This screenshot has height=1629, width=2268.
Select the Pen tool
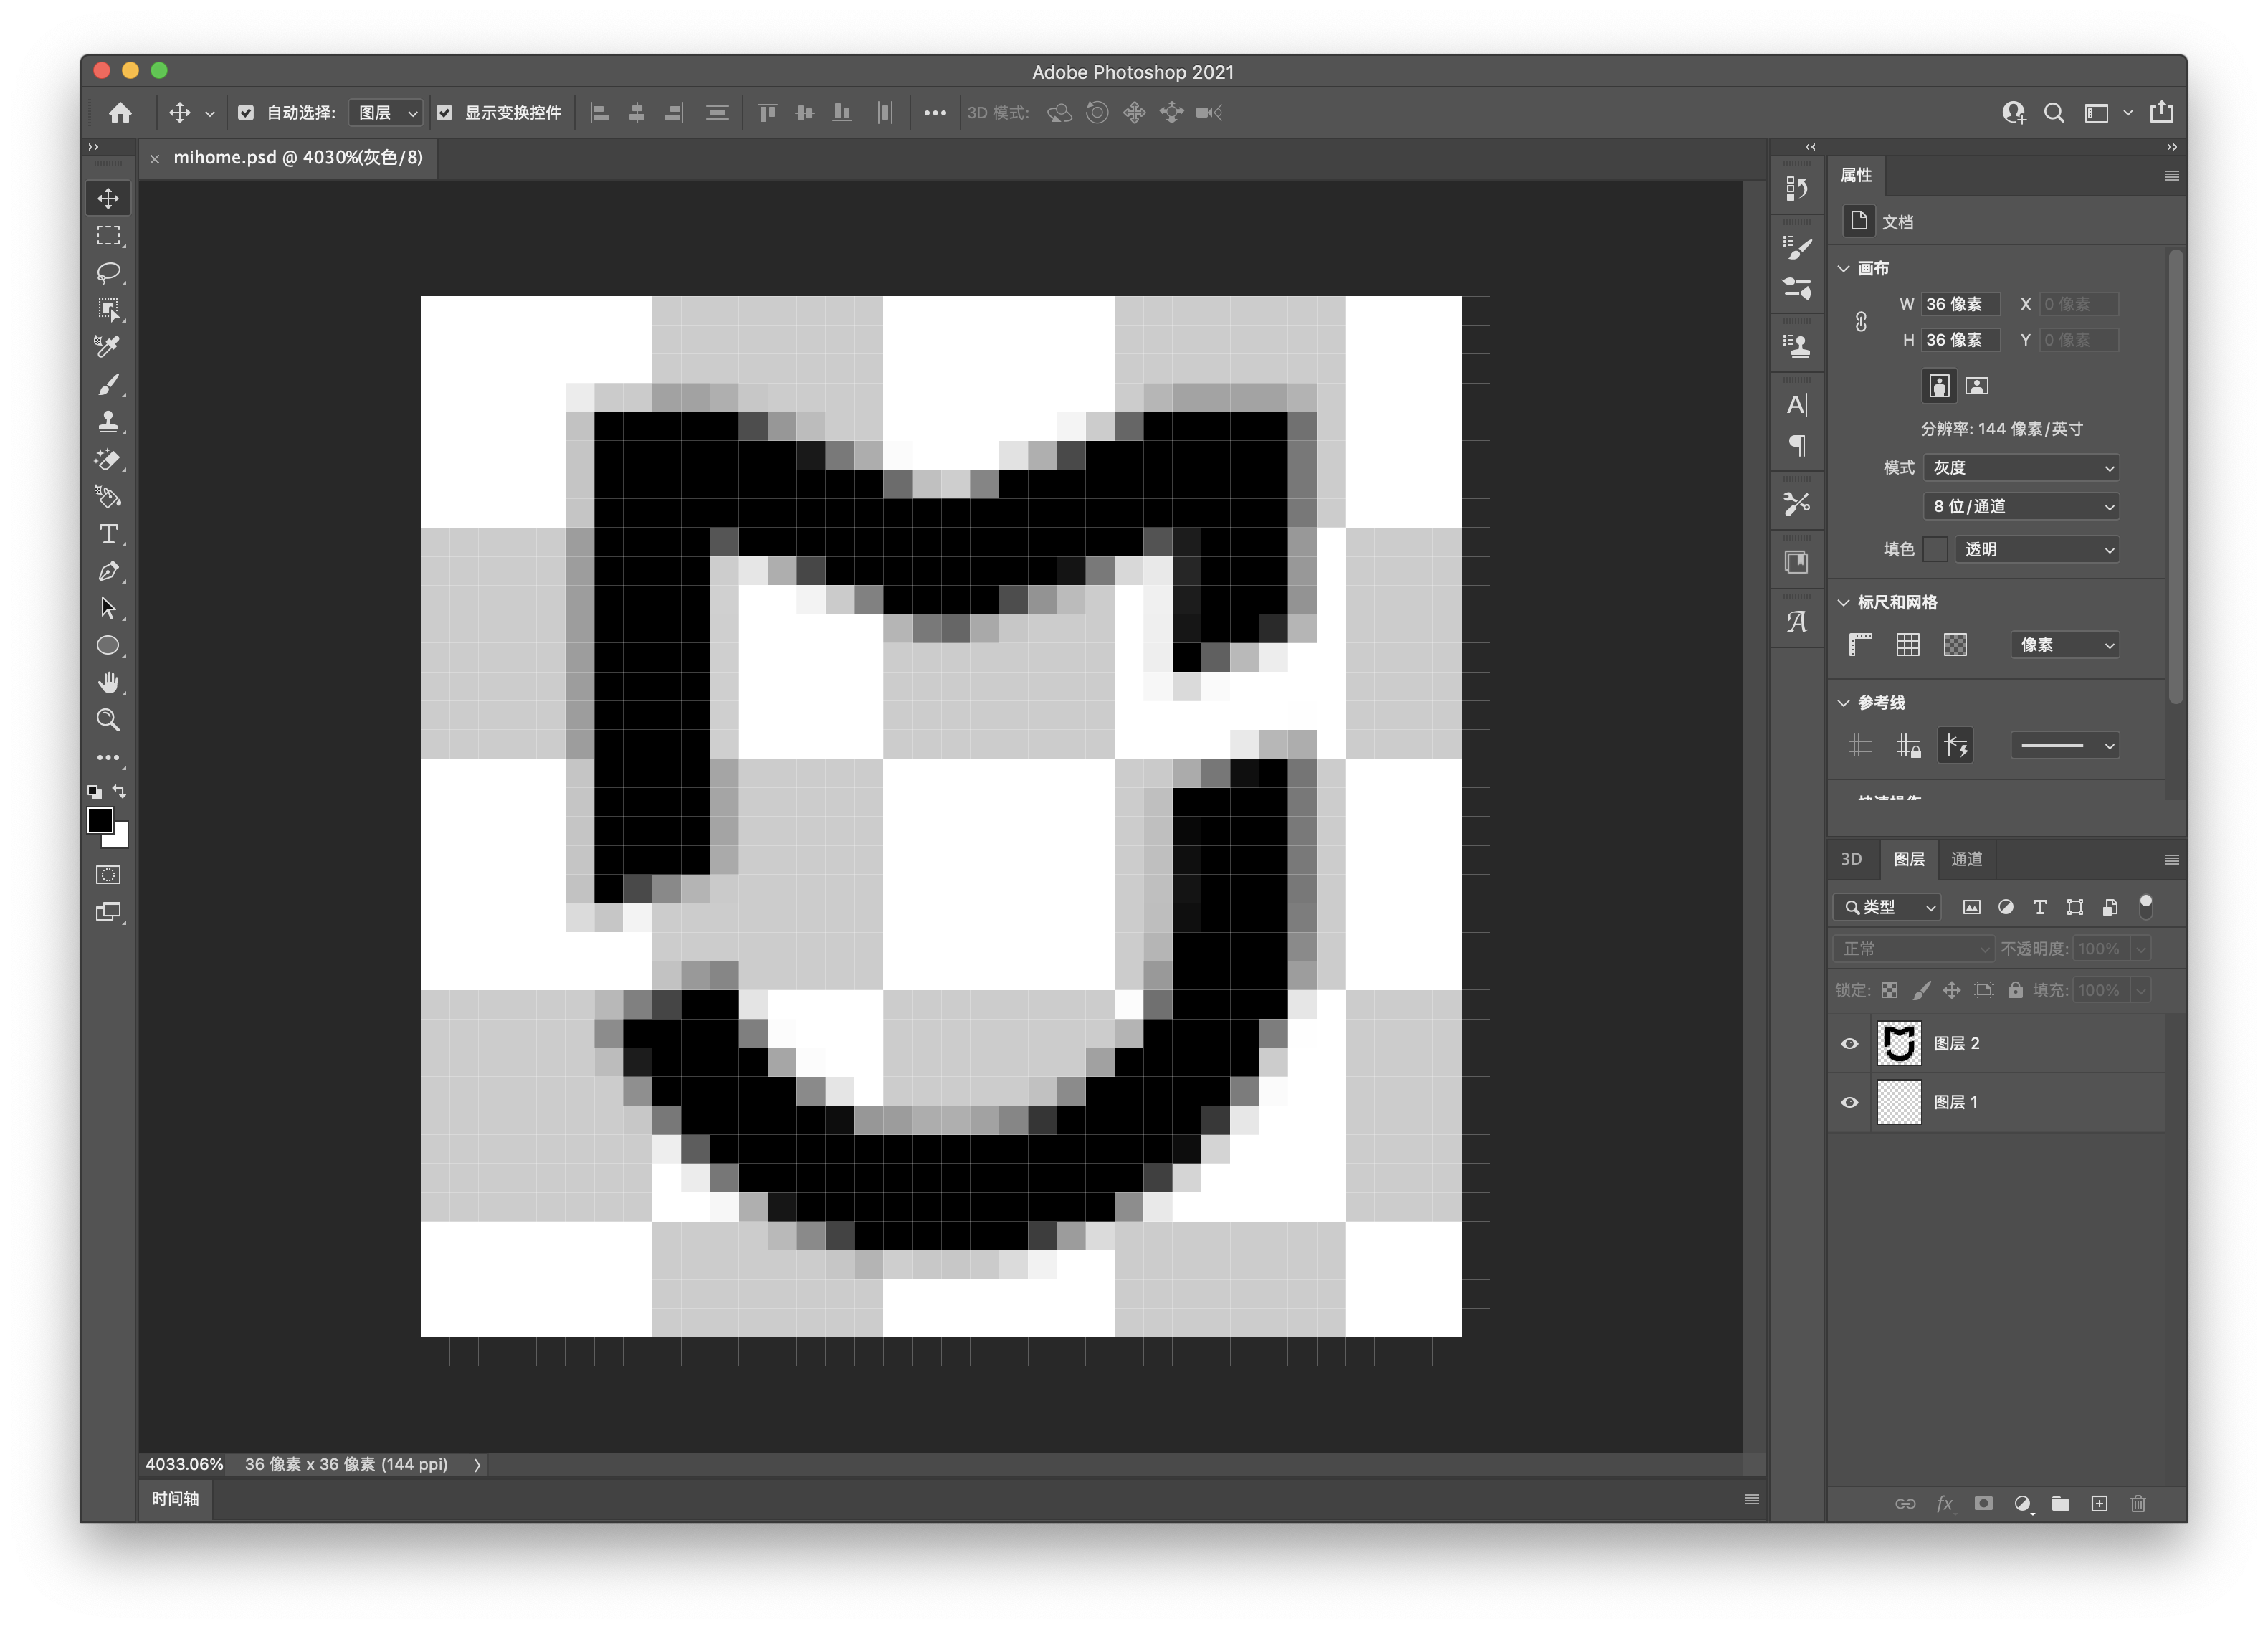pos(108,571)
